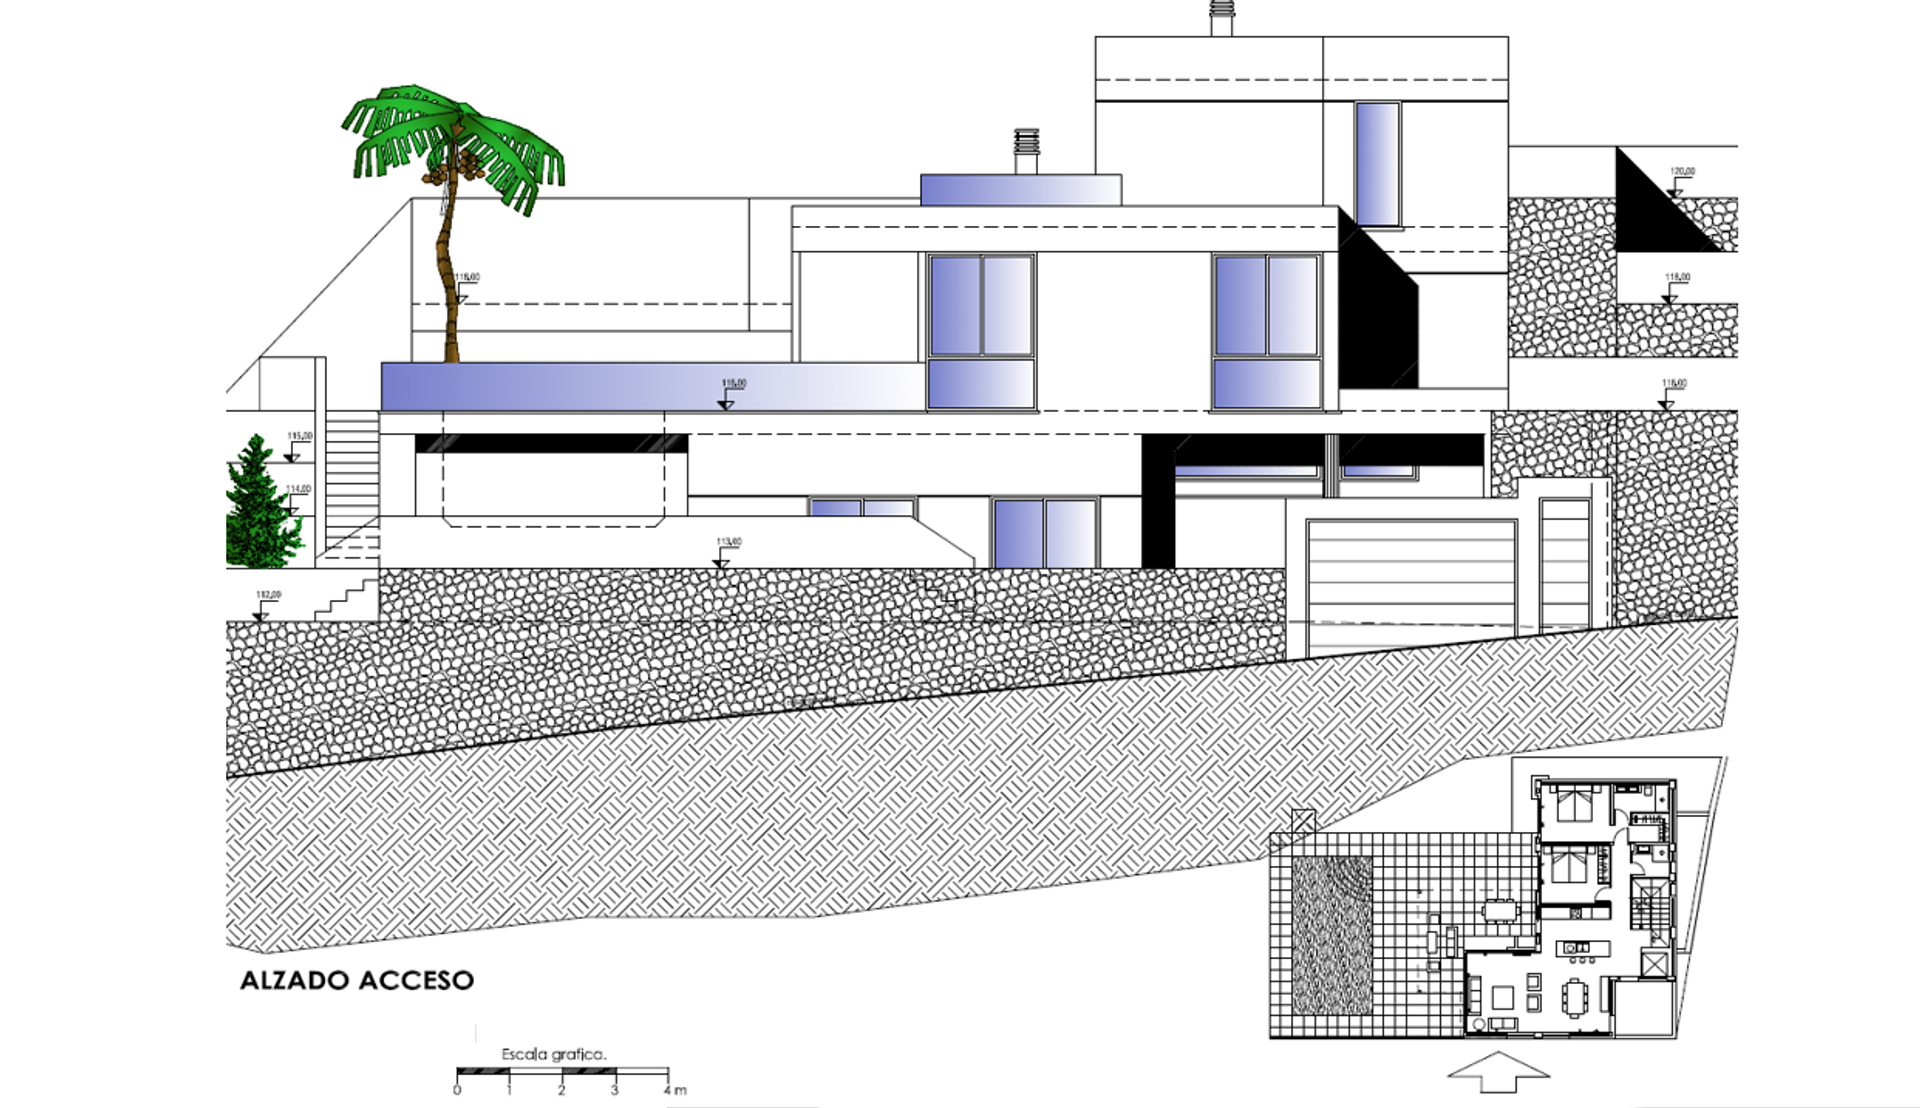Click the 120,00 elevation marker
Screen dimensions: 1920x1108
coord(1681,182)
